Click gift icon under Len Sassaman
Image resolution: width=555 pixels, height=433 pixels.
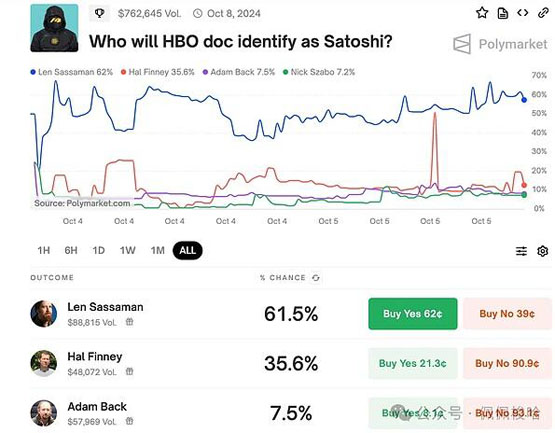(x=130, y=322)
